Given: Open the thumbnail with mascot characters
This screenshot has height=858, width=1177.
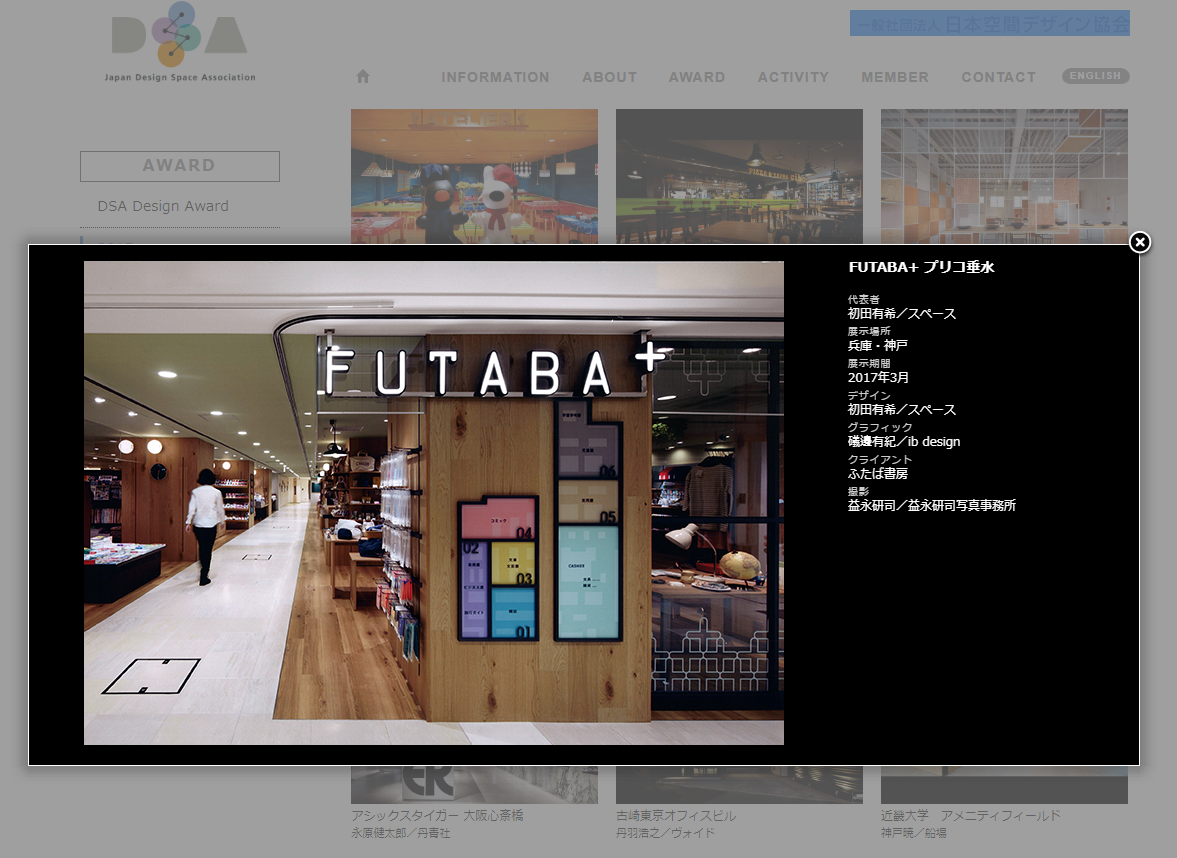Looking at the screenshot, I should coord(474,176).
